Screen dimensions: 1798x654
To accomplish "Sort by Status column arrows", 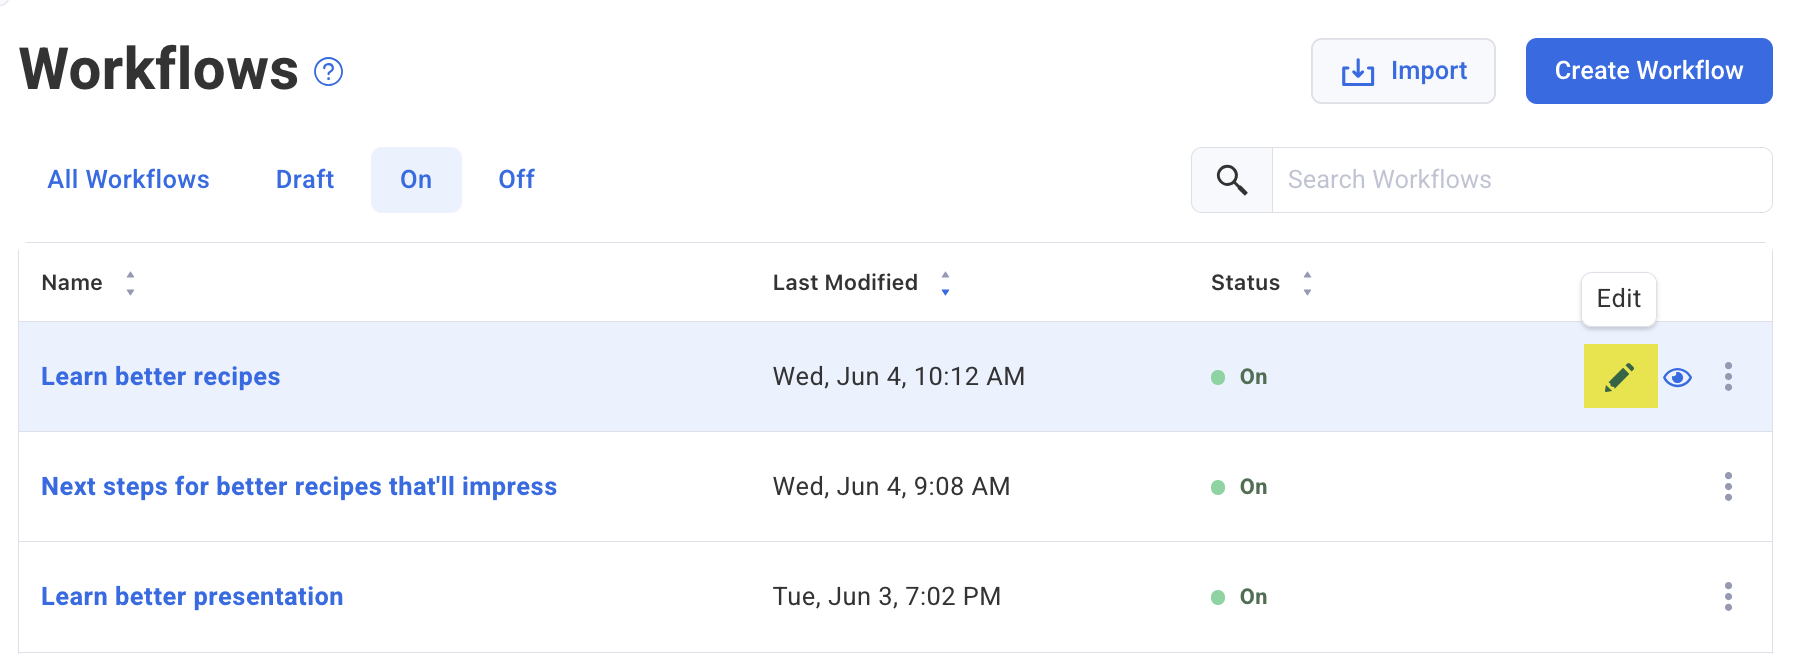I will click(x=1307, y=284).
